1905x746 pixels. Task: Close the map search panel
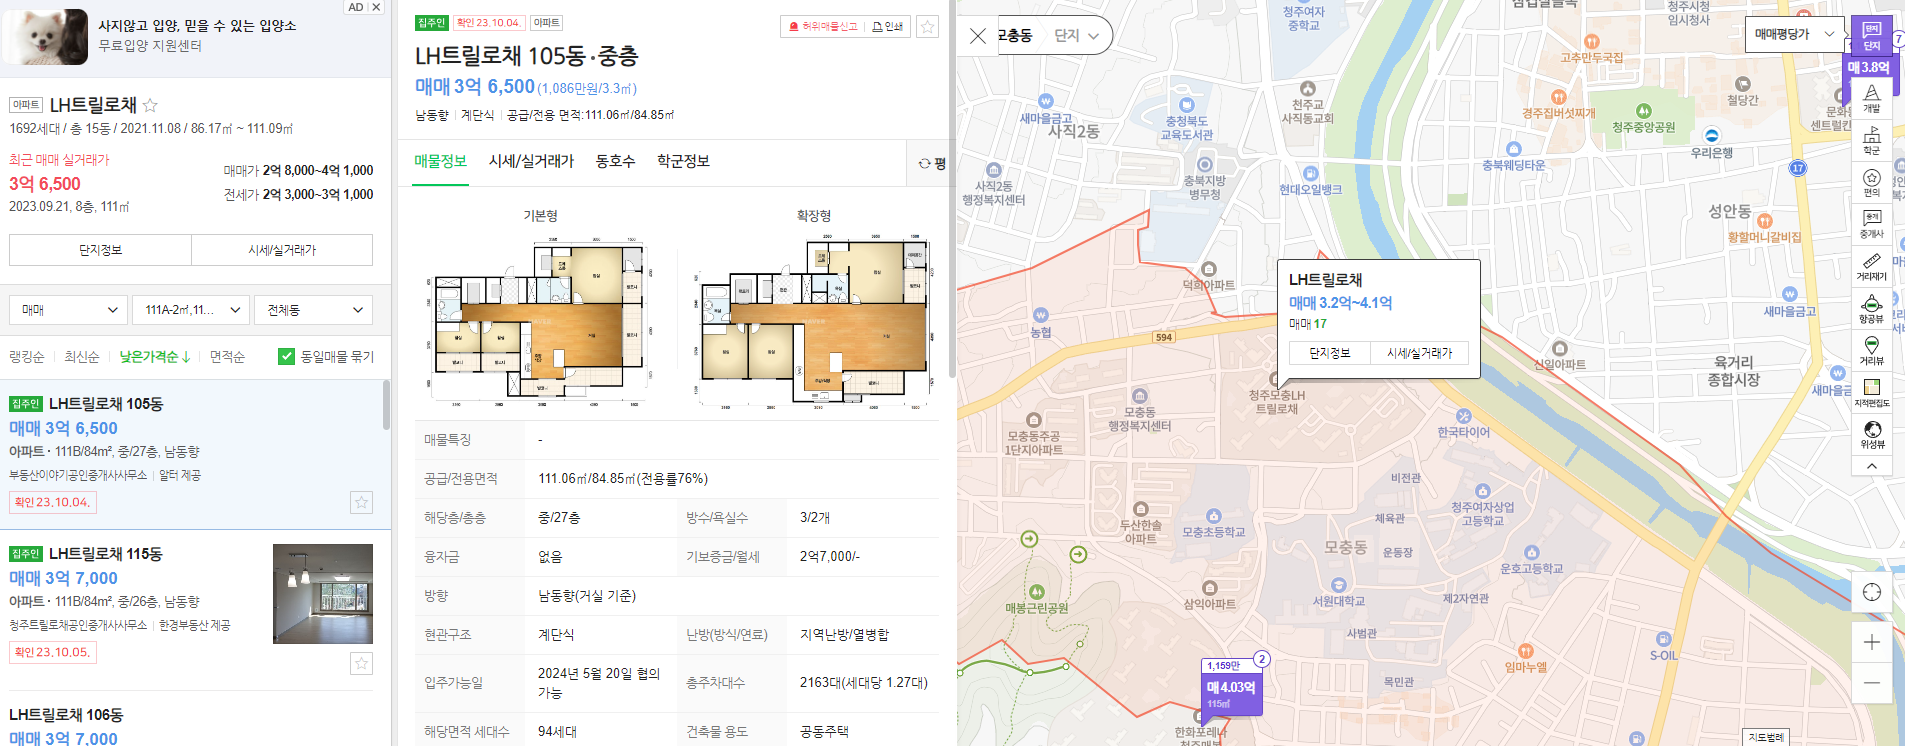[x=978, y=36]
